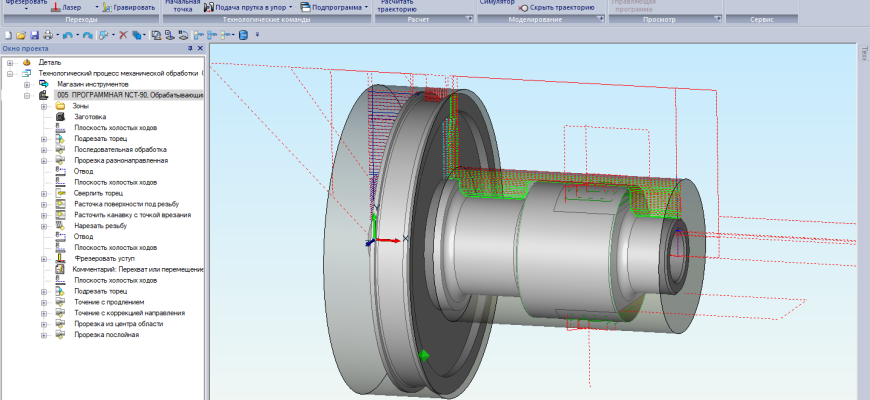The image size is (870, 400).
Task: Expand the Зоны folder node
Action: coord(44,106)
